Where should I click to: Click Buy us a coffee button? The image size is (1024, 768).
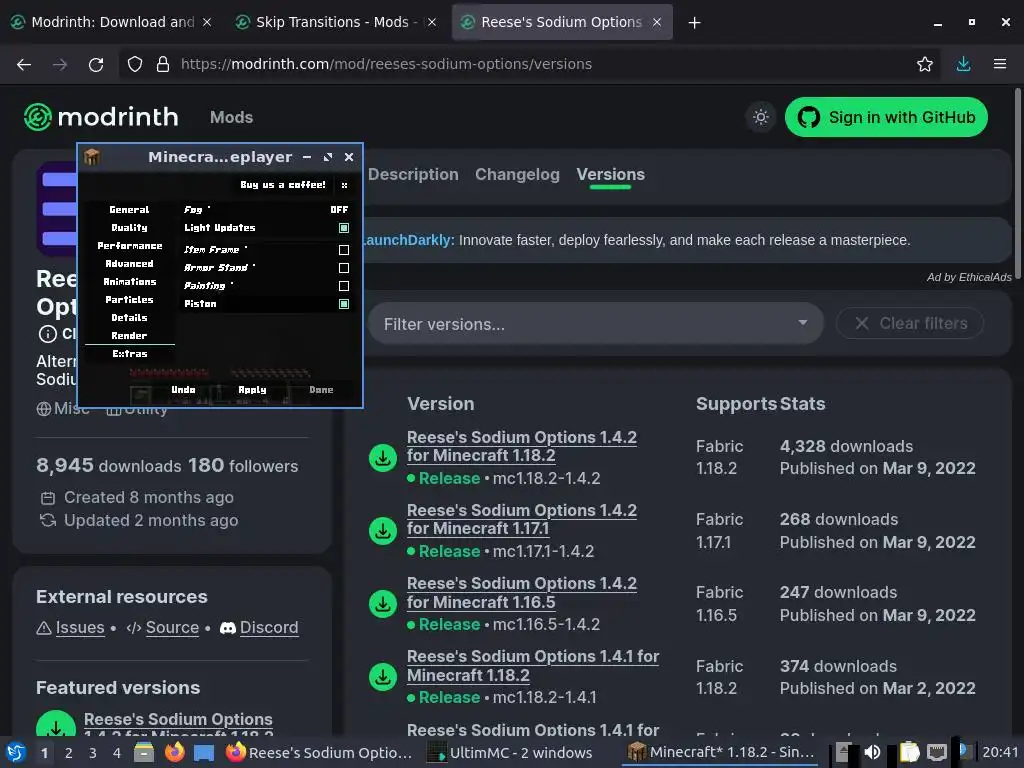[x=283, y=185]
